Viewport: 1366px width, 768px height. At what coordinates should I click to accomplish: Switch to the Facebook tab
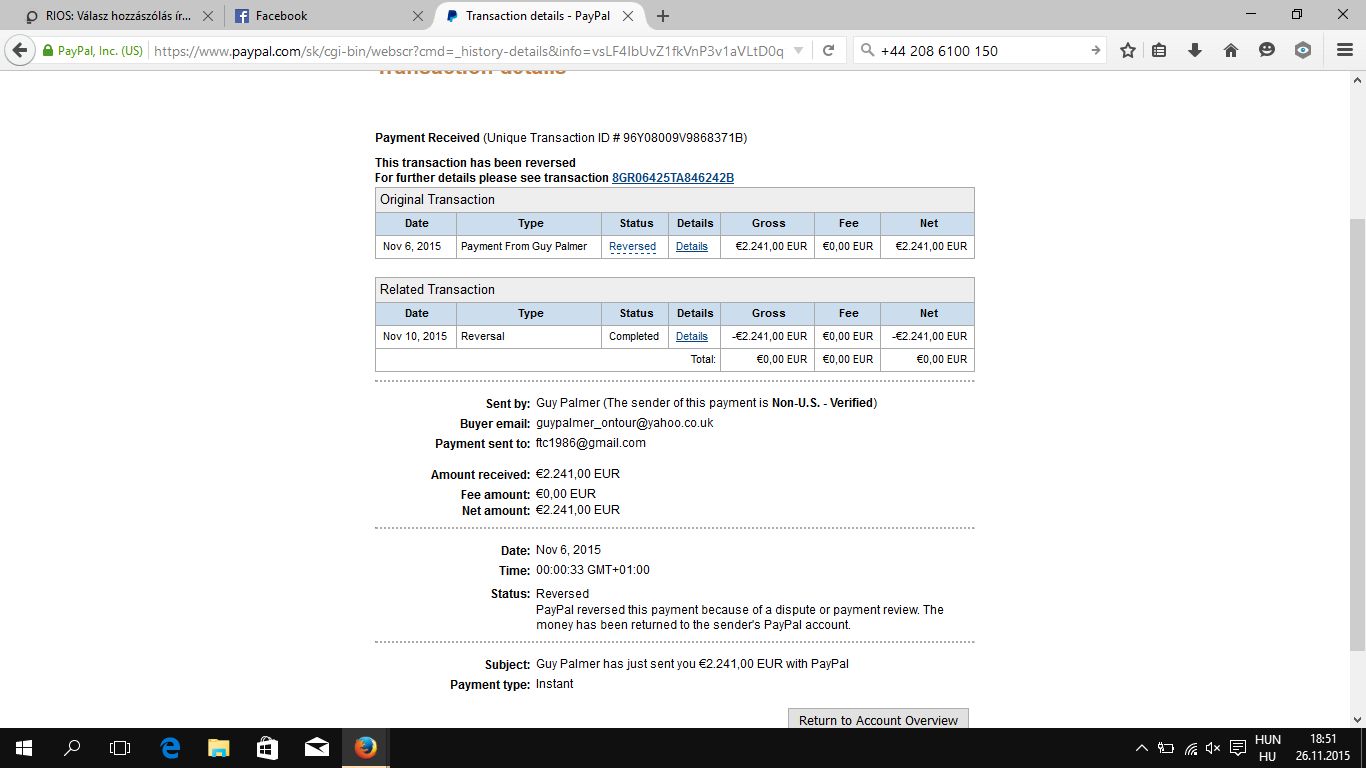click(329, 16)
